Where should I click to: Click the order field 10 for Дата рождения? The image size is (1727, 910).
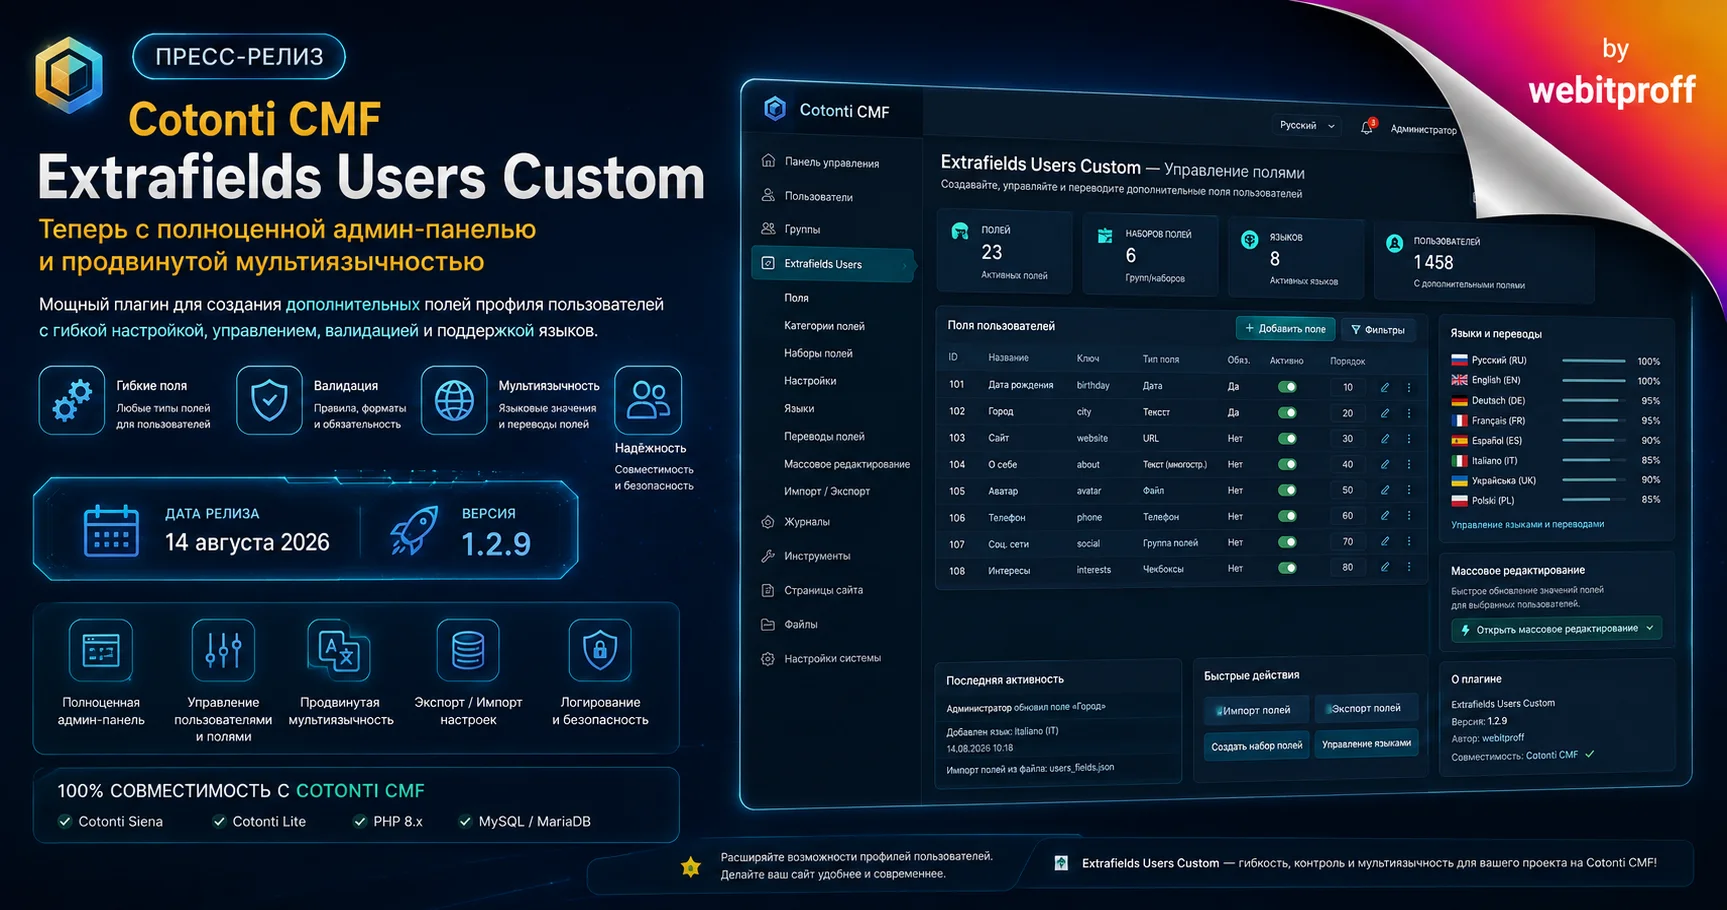point(1348,387)
